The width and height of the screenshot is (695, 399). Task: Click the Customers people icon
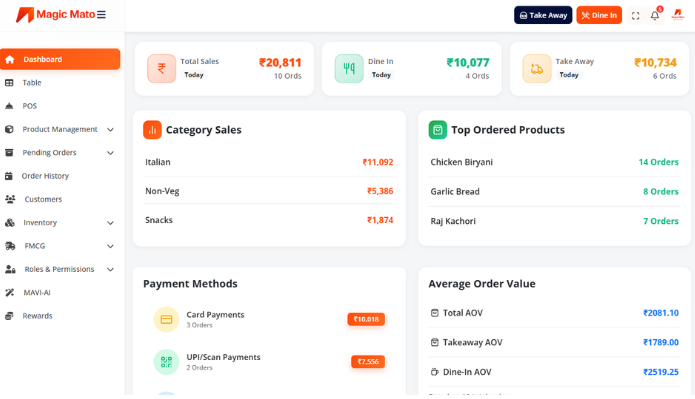(10, 199)
